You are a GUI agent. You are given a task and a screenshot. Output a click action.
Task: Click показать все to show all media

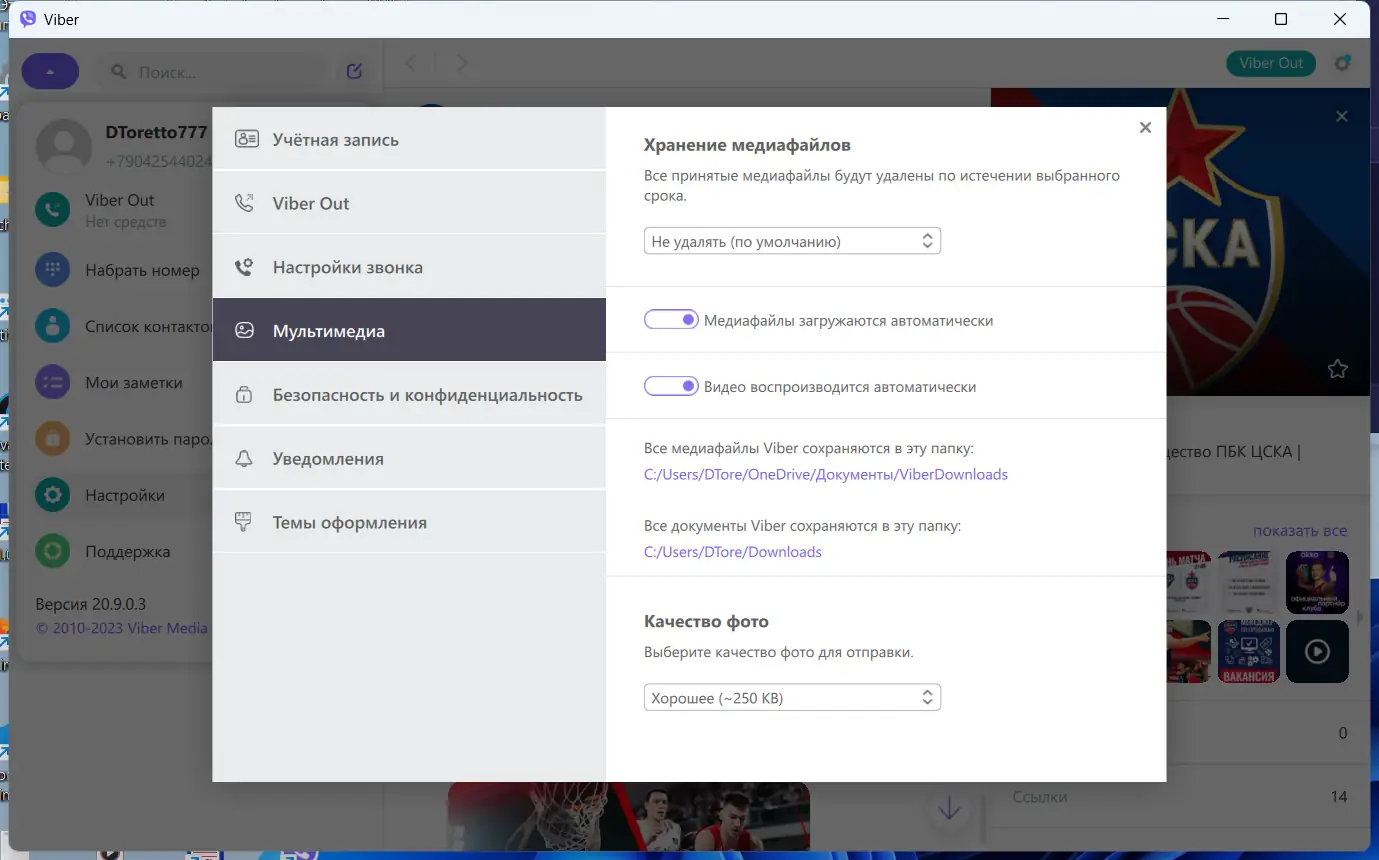[x=1300, y=530]
